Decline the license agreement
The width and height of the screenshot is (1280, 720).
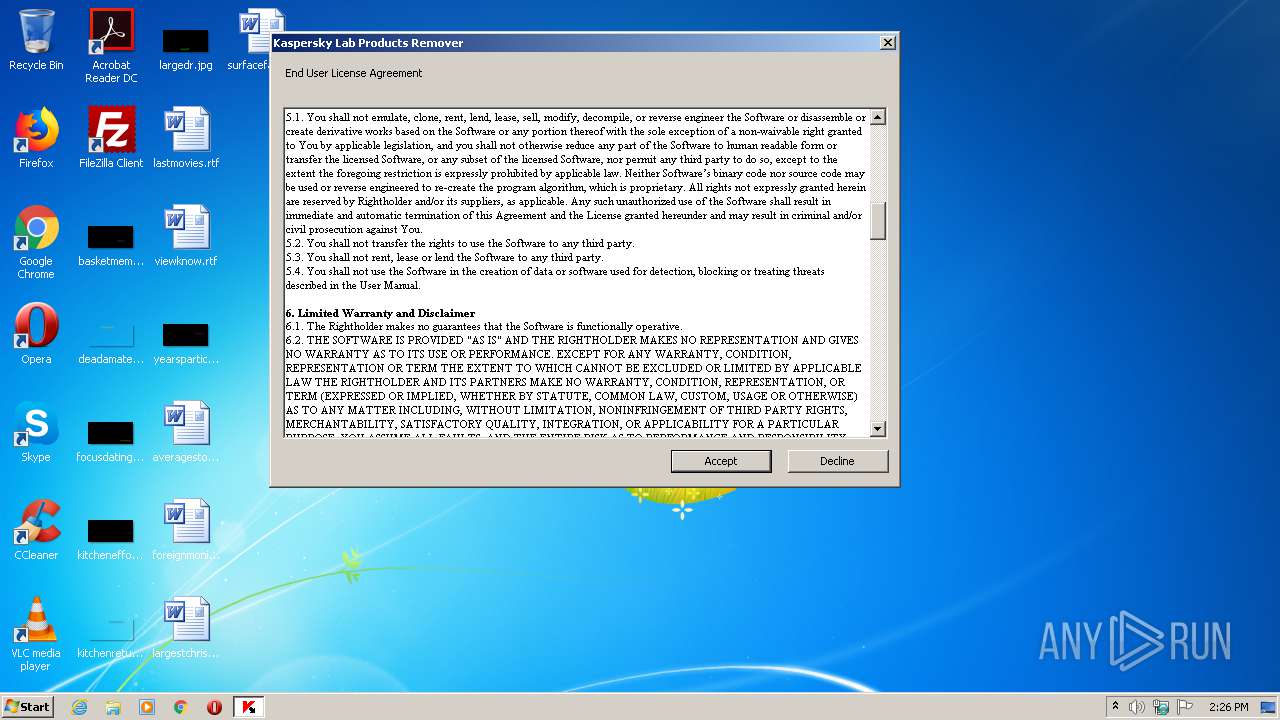coord(837,461)
